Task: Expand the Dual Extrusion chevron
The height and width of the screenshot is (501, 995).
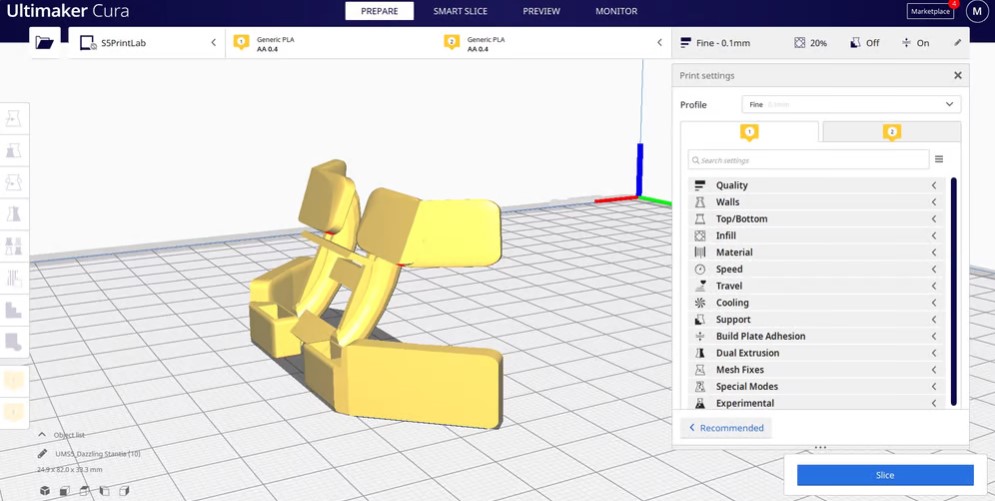Action: click(934, 353)
